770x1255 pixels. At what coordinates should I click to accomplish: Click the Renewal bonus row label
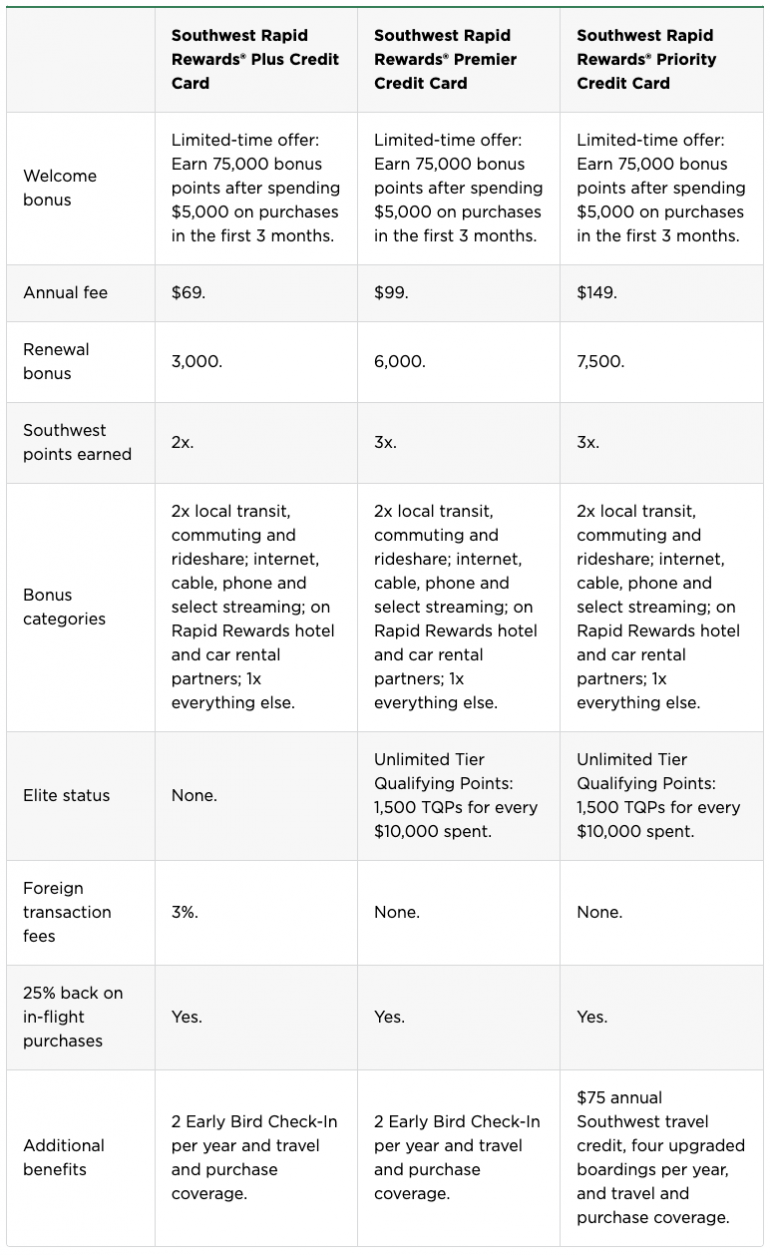pos(56,361)
